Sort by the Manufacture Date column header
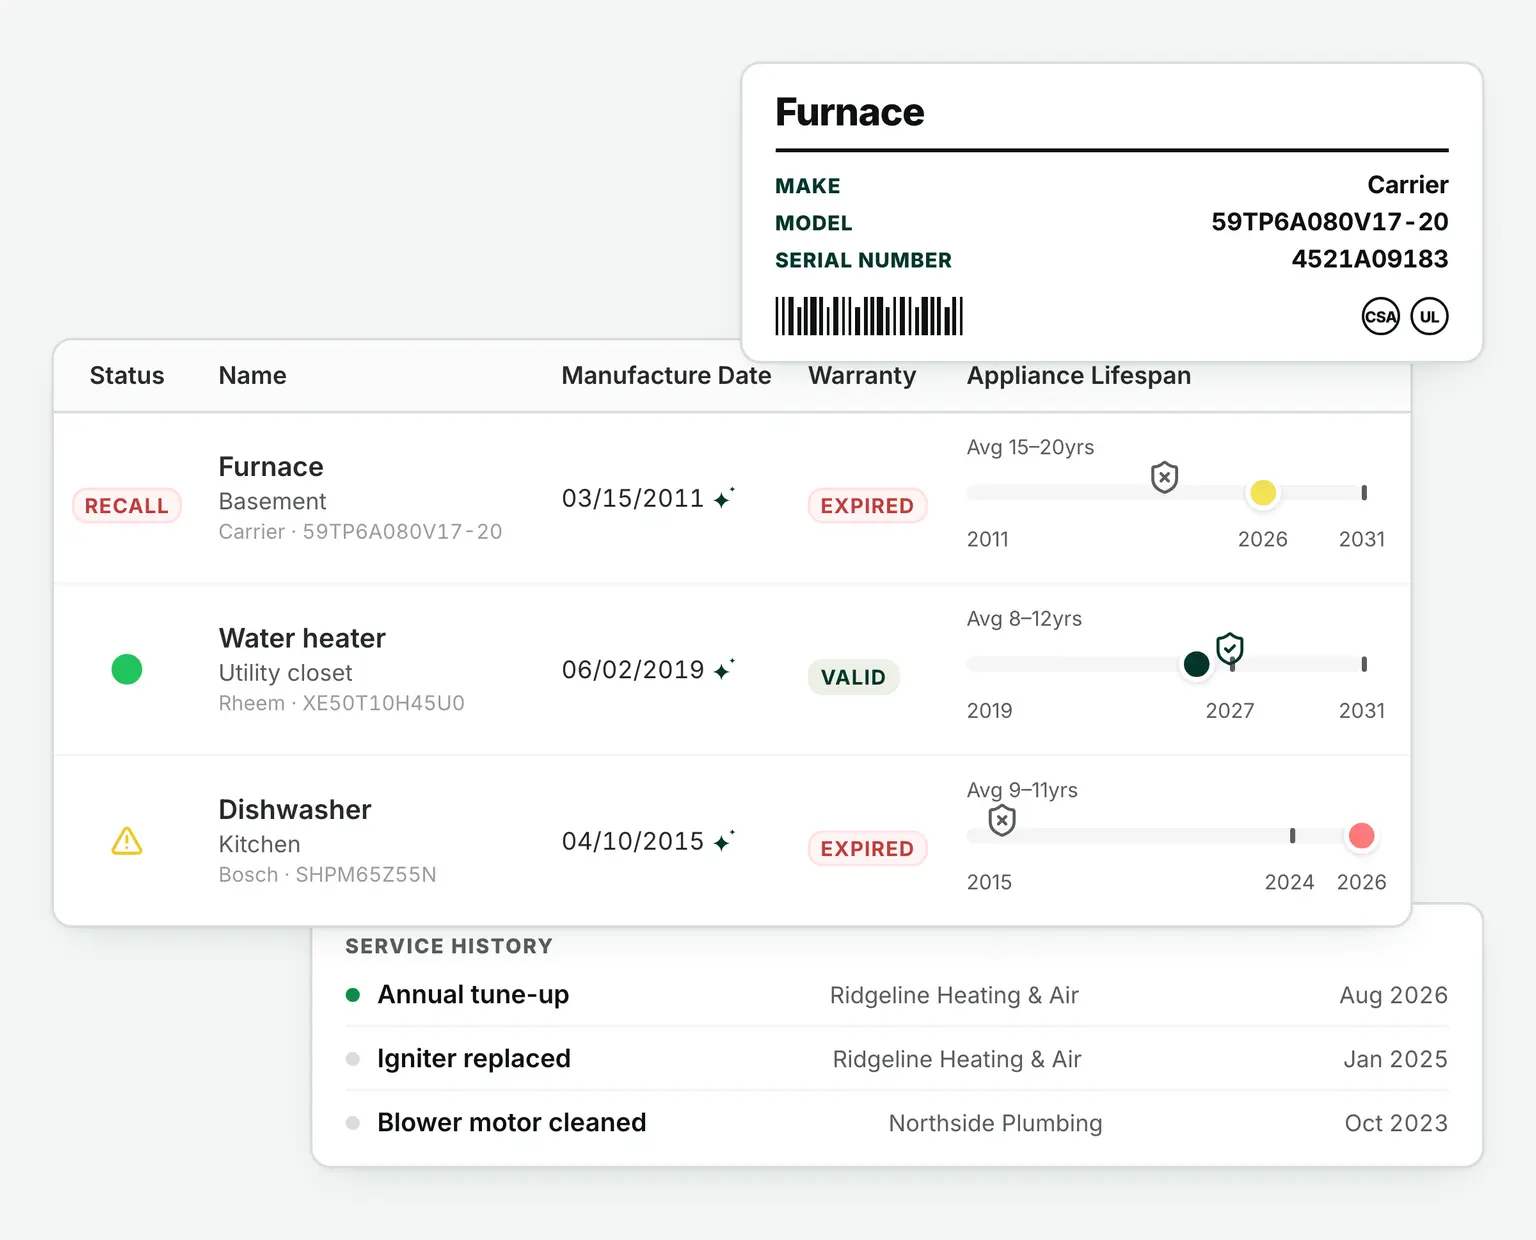Image resolution: width=1536 pixels, height=1240 pixels. click(x=666, y=376)
